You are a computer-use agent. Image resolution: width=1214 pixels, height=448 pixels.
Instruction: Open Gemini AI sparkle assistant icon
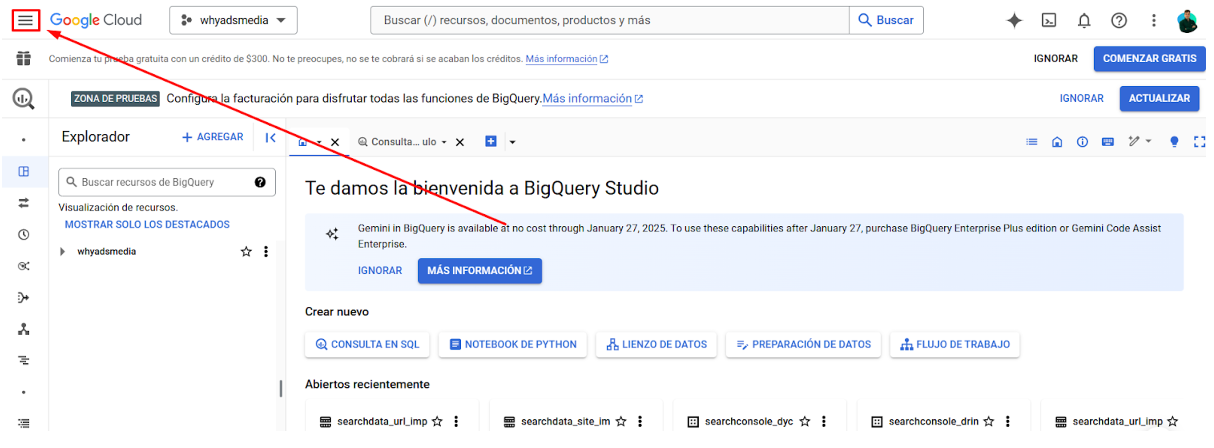click(x=1014, y=20)
